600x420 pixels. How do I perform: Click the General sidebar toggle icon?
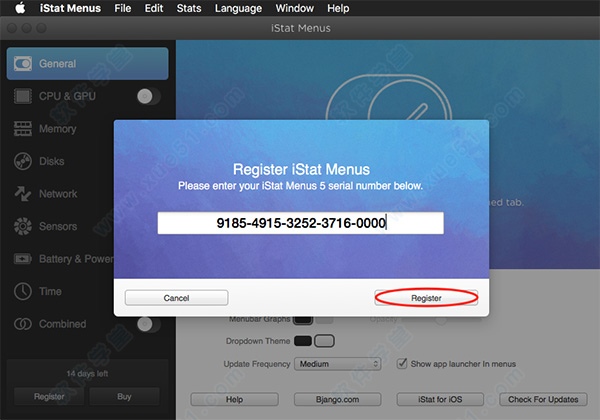point(23,63)
